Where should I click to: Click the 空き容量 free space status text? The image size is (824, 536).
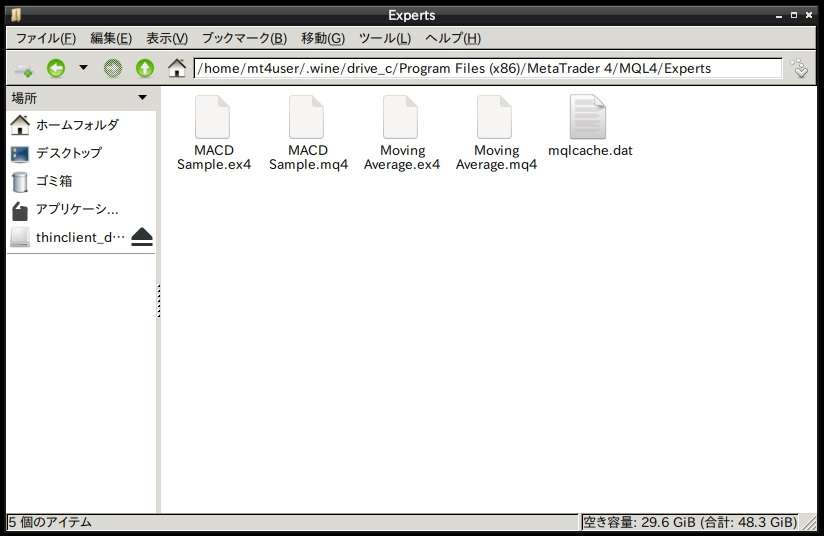[x=690, y=522]
